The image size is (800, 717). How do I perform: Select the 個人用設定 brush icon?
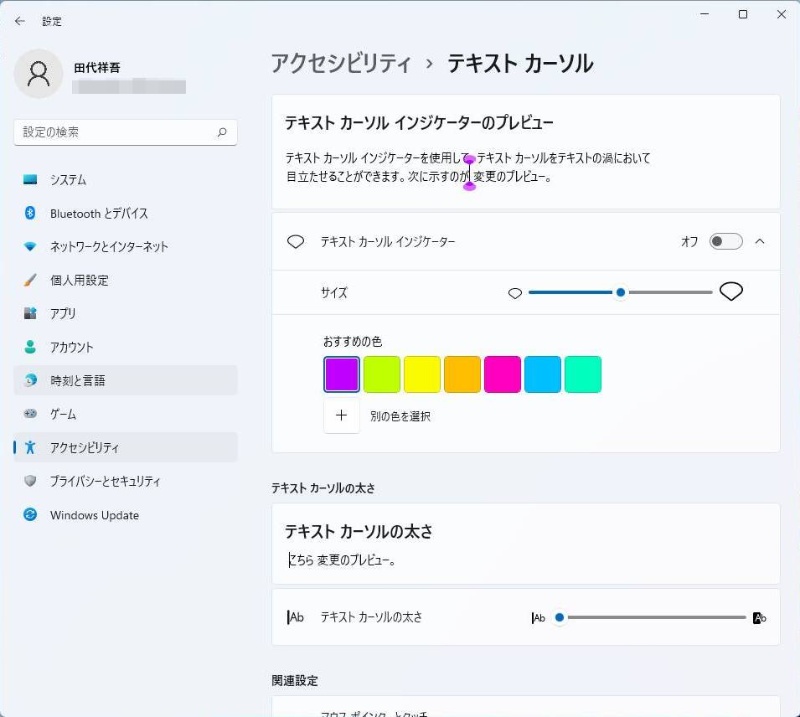pos(32,280)
